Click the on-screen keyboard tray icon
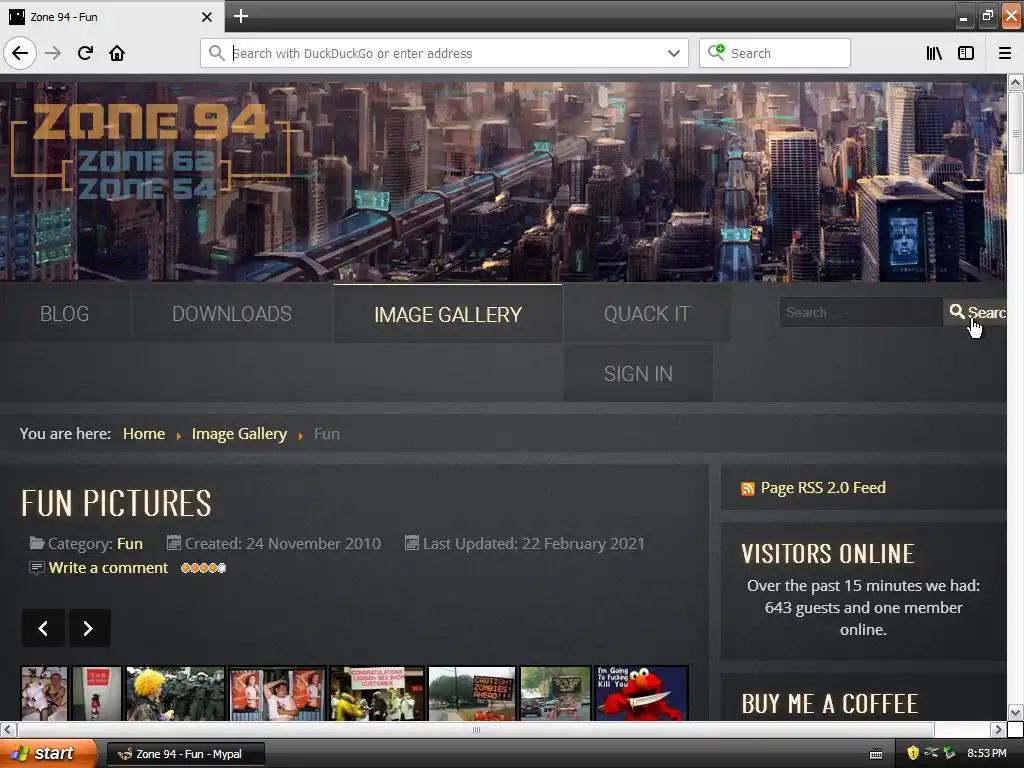 pos(876,754)
